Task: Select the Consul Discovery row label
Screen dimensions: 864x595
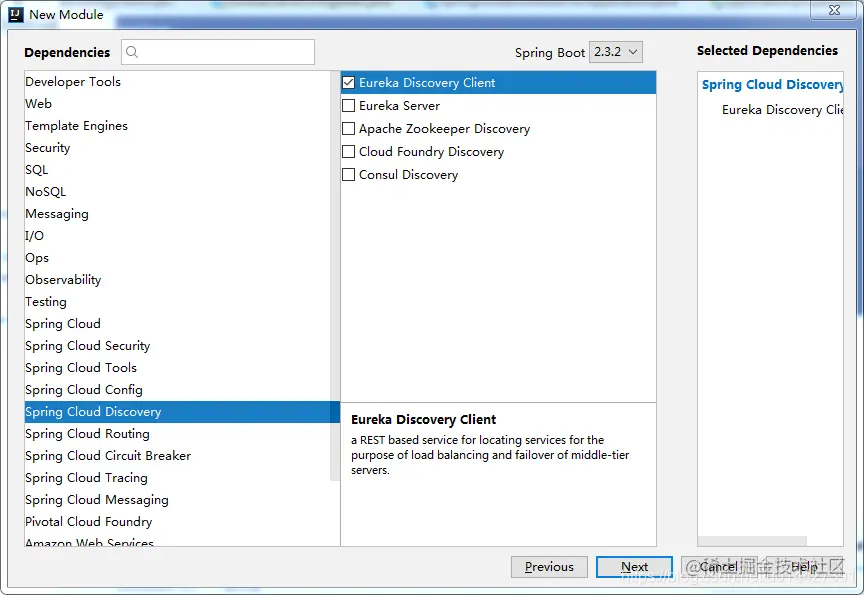Action: [x=408, y=175]
